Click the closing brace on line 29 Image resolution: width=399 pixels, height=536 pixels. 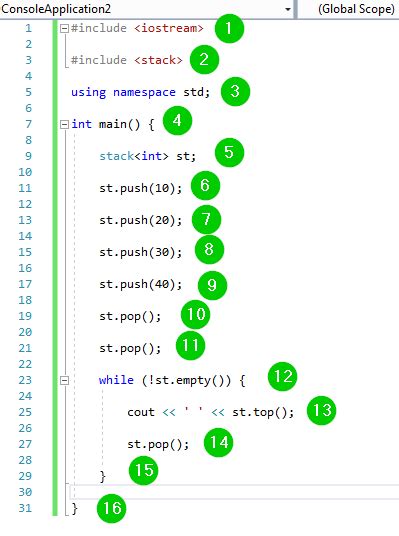coord(102,477)
